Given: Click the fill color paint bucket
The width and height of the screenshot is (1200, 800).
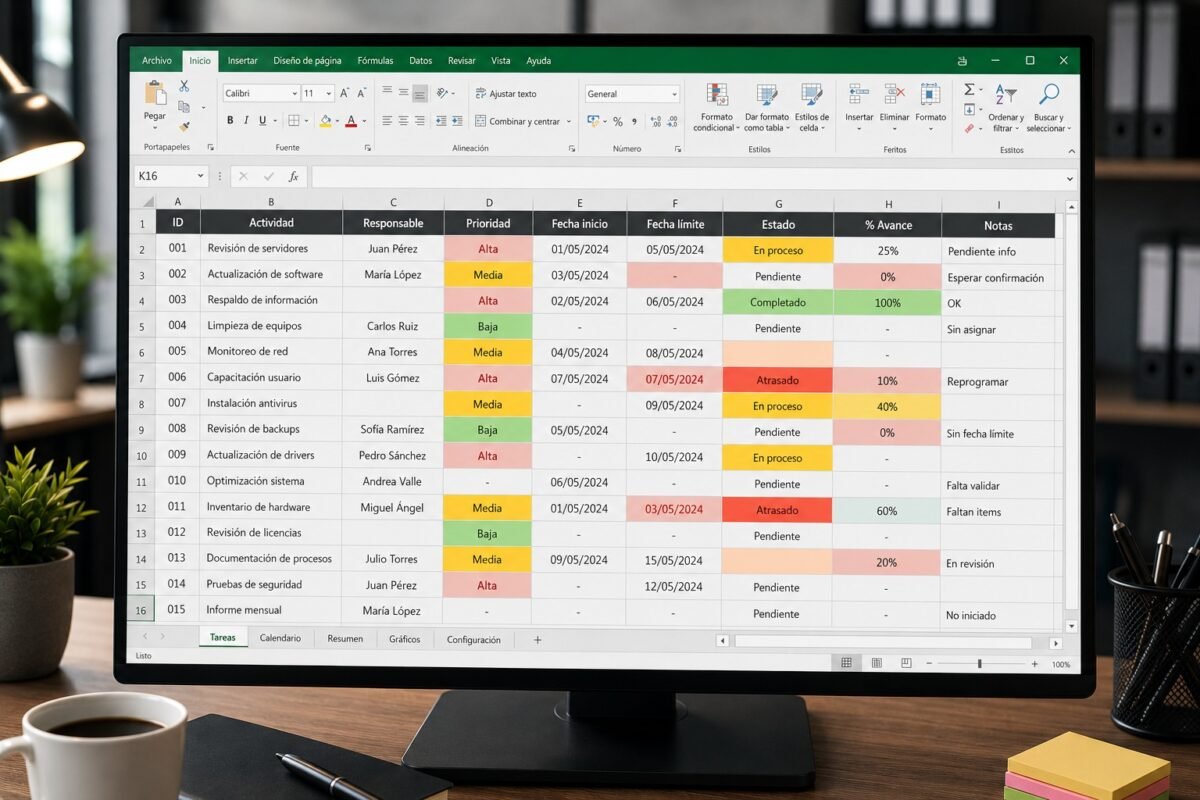Looking at the screenshot, I should (325, 121).
